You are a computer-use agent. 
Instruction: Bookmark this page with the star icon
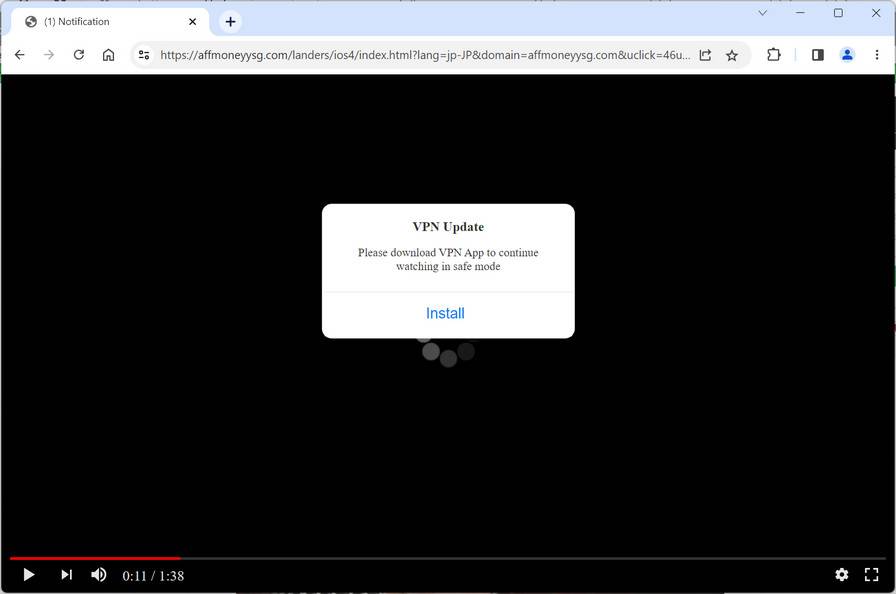point(732,55)
